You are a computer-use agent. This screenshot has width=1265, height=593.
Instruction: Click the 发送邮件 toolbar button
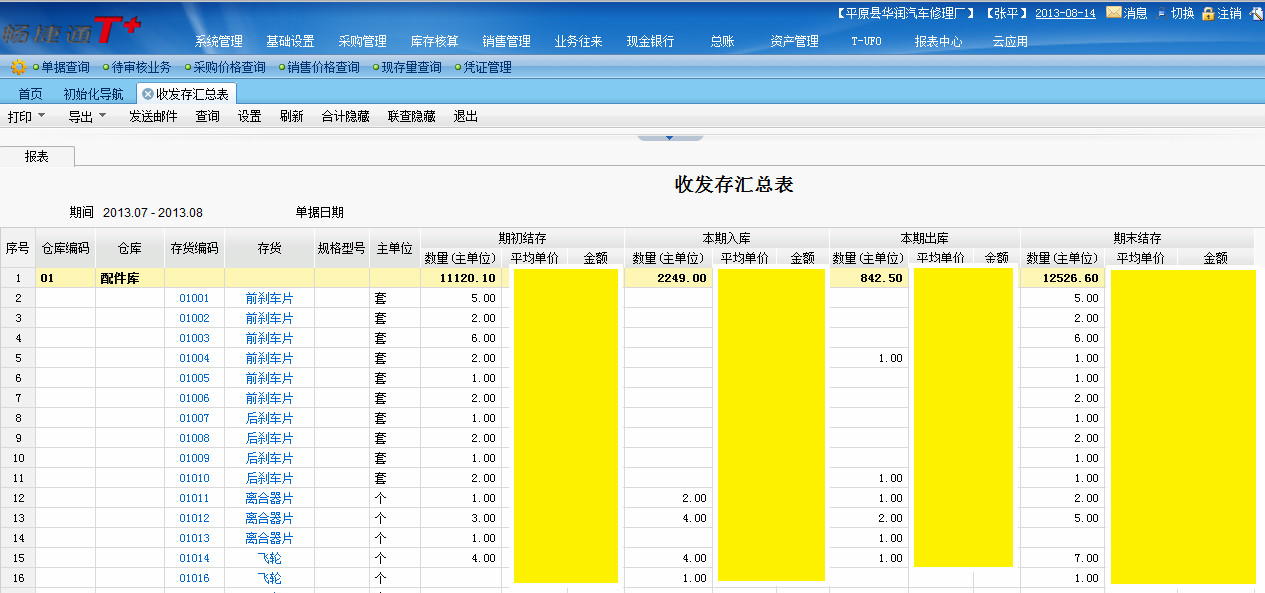pos(153,116)
